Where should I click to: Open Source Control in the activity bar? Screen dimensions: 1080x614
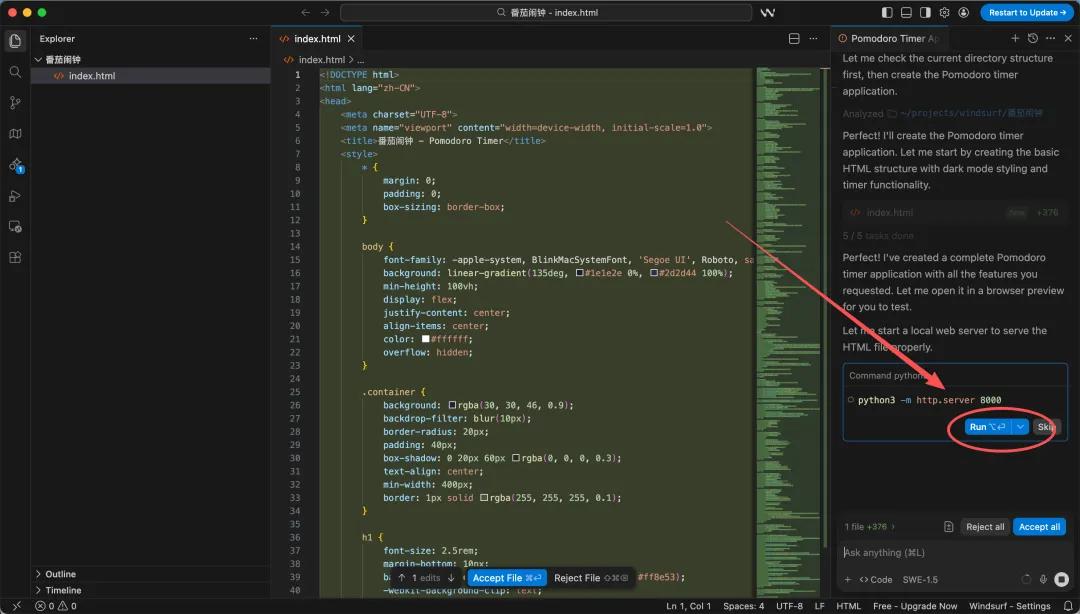pyautogui.click(x=15, y=103)
